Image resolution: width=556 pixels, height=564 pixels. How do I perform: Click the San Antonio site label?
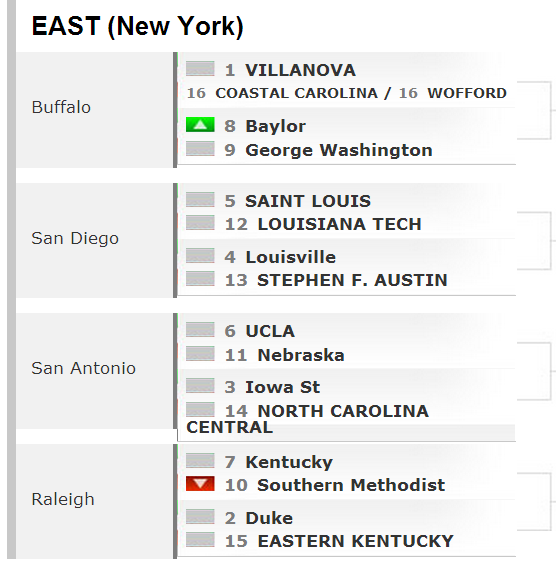(x=83, y=368)
